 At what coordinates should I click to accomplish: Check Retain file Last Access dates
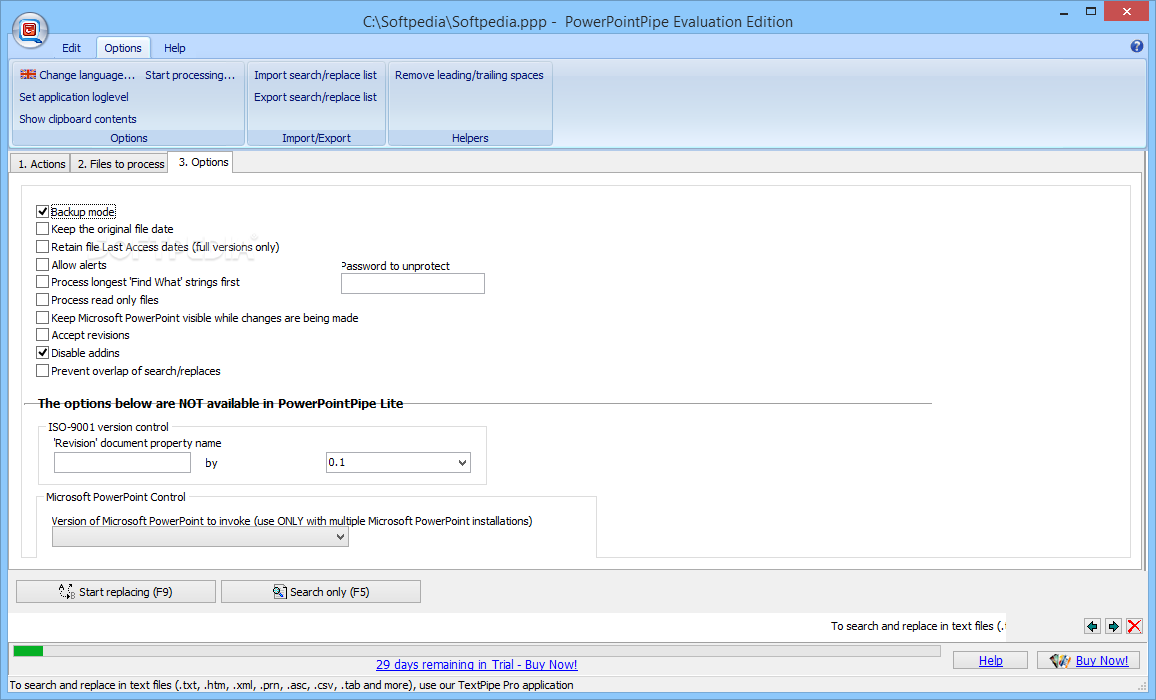point(43,246)
